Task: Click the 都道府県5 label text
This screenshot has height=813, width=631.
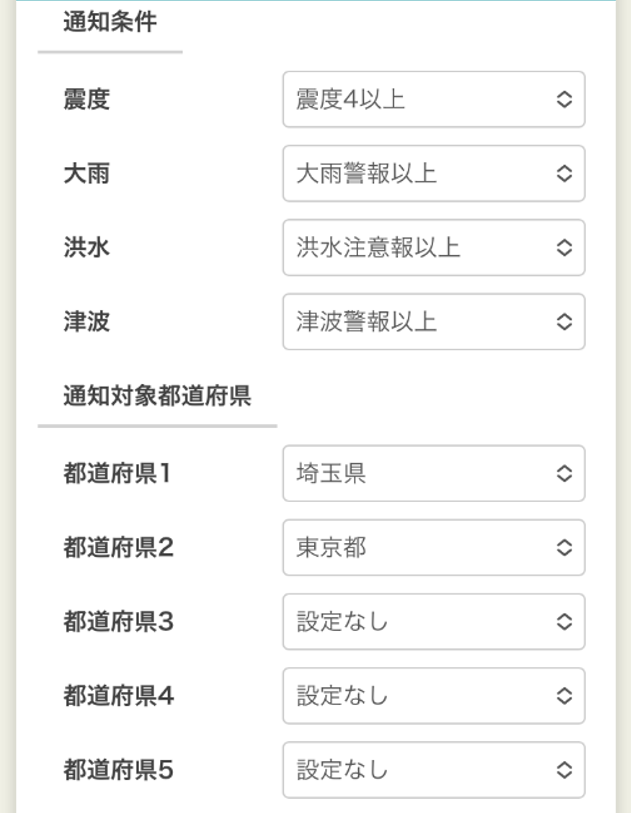Action: (118, 770)
